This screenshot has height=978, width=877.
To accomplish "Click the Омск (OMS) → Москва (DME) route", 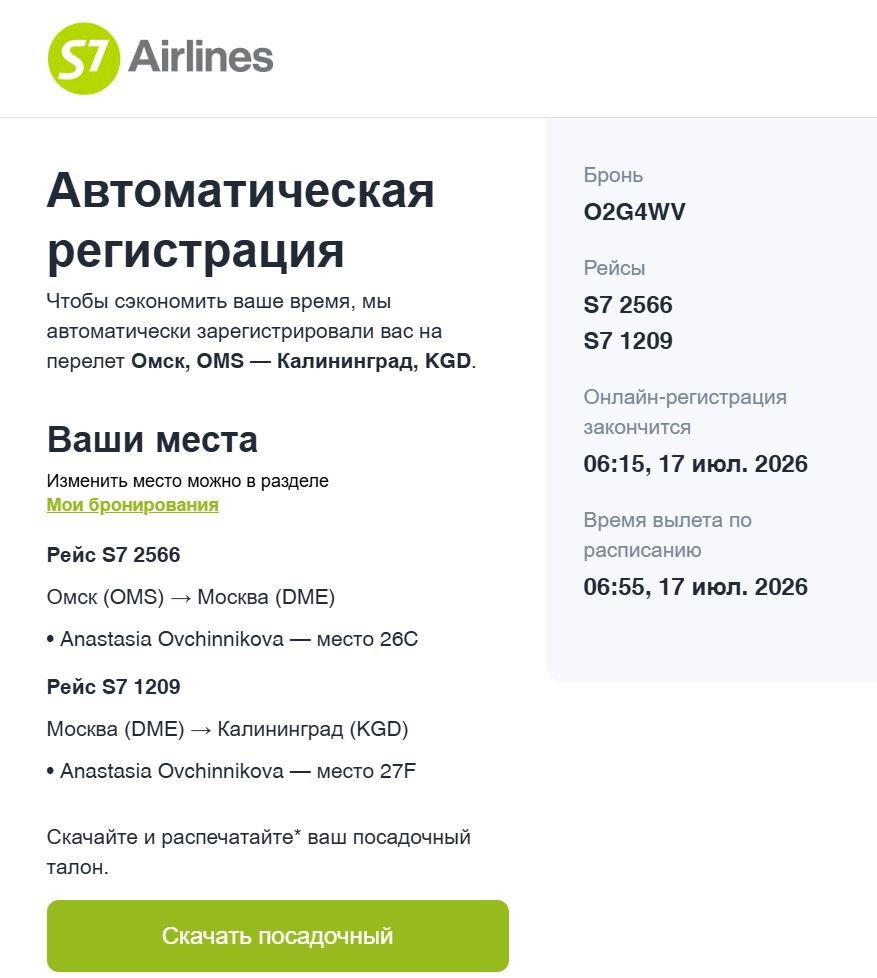I will pyautogui.click(x=191, y=597).
